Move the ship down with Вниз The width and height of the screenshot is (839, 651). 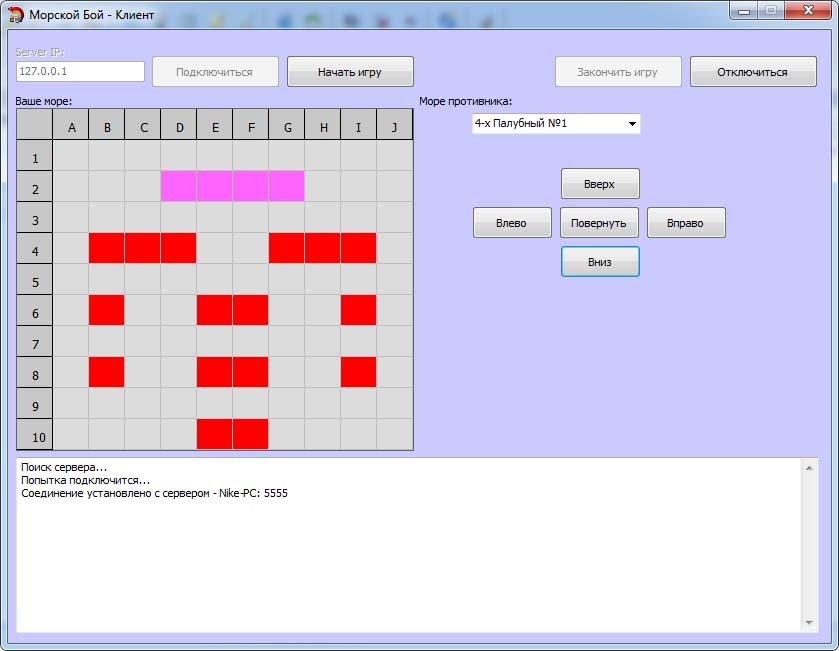pos(600,262)
